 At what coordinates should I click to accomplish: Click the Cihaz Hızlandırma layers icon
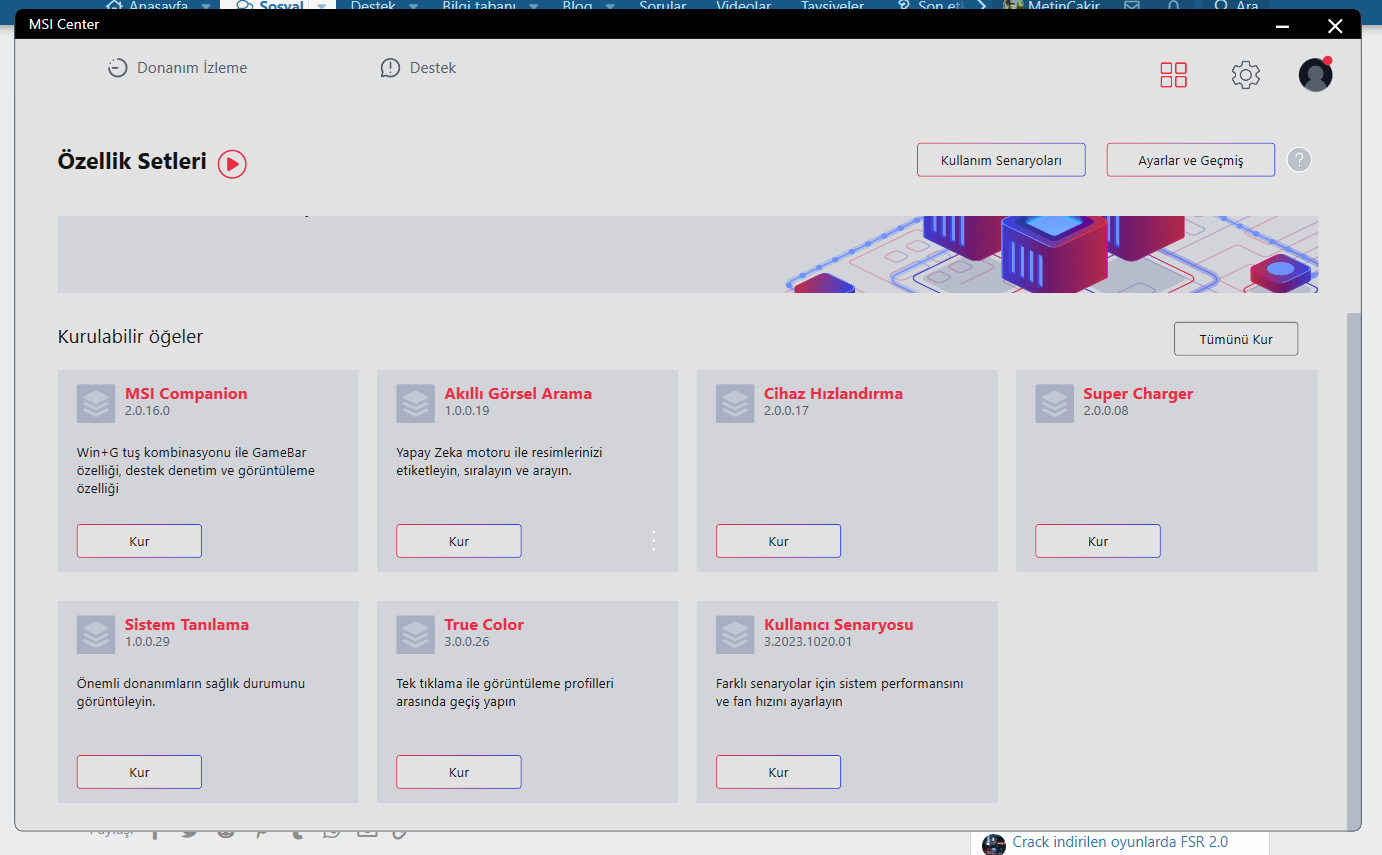tap(735, 403)
